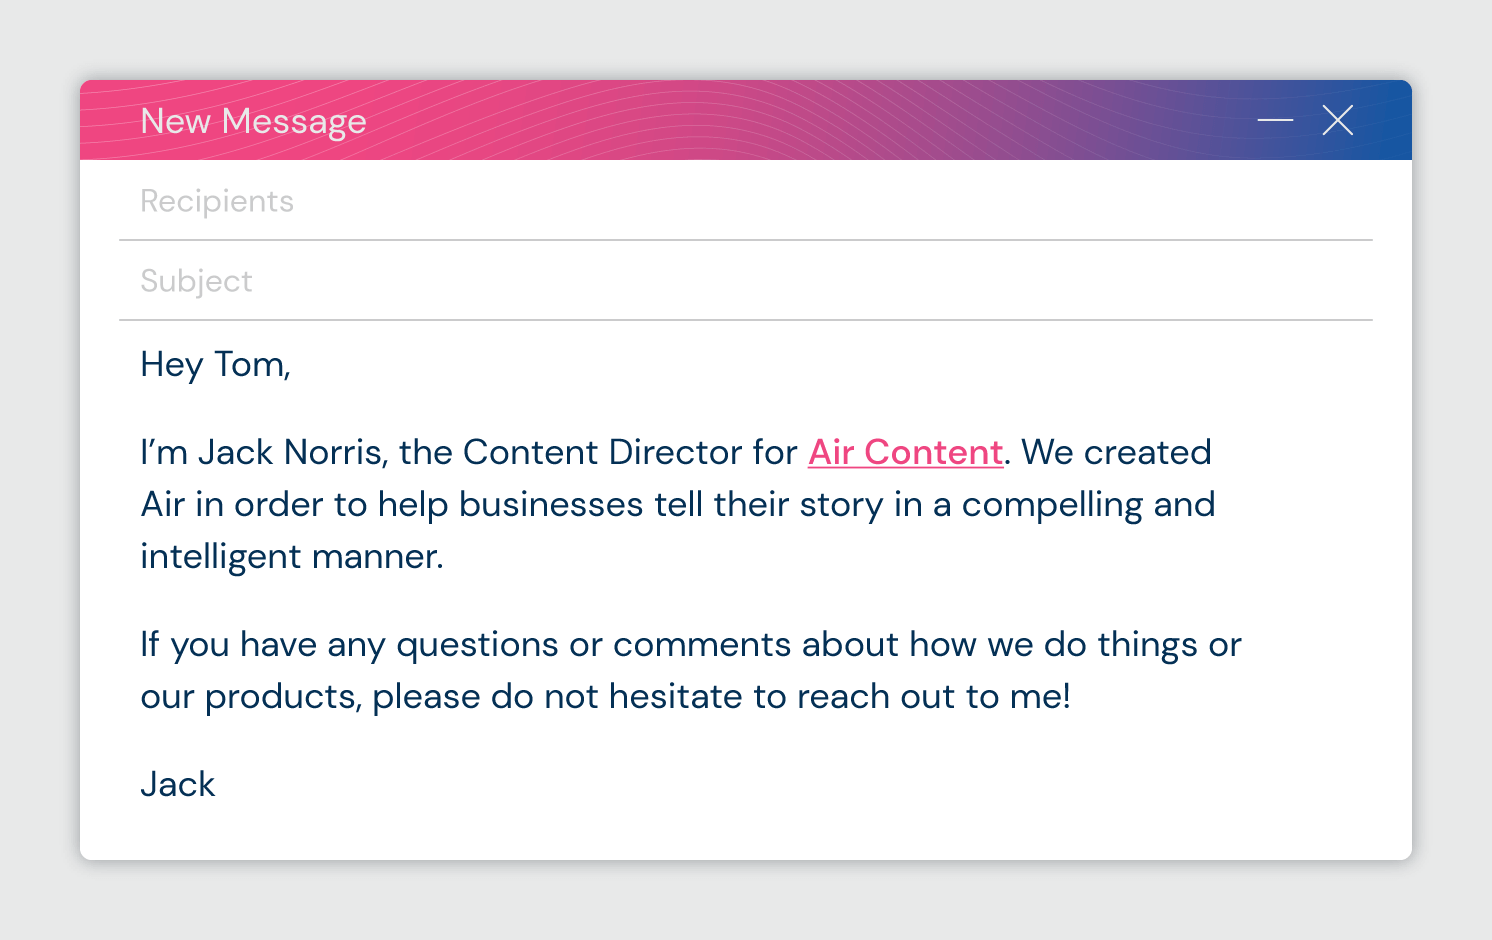Open the Air Content hyperlink
1492x940 pixels.
(905, 453)
